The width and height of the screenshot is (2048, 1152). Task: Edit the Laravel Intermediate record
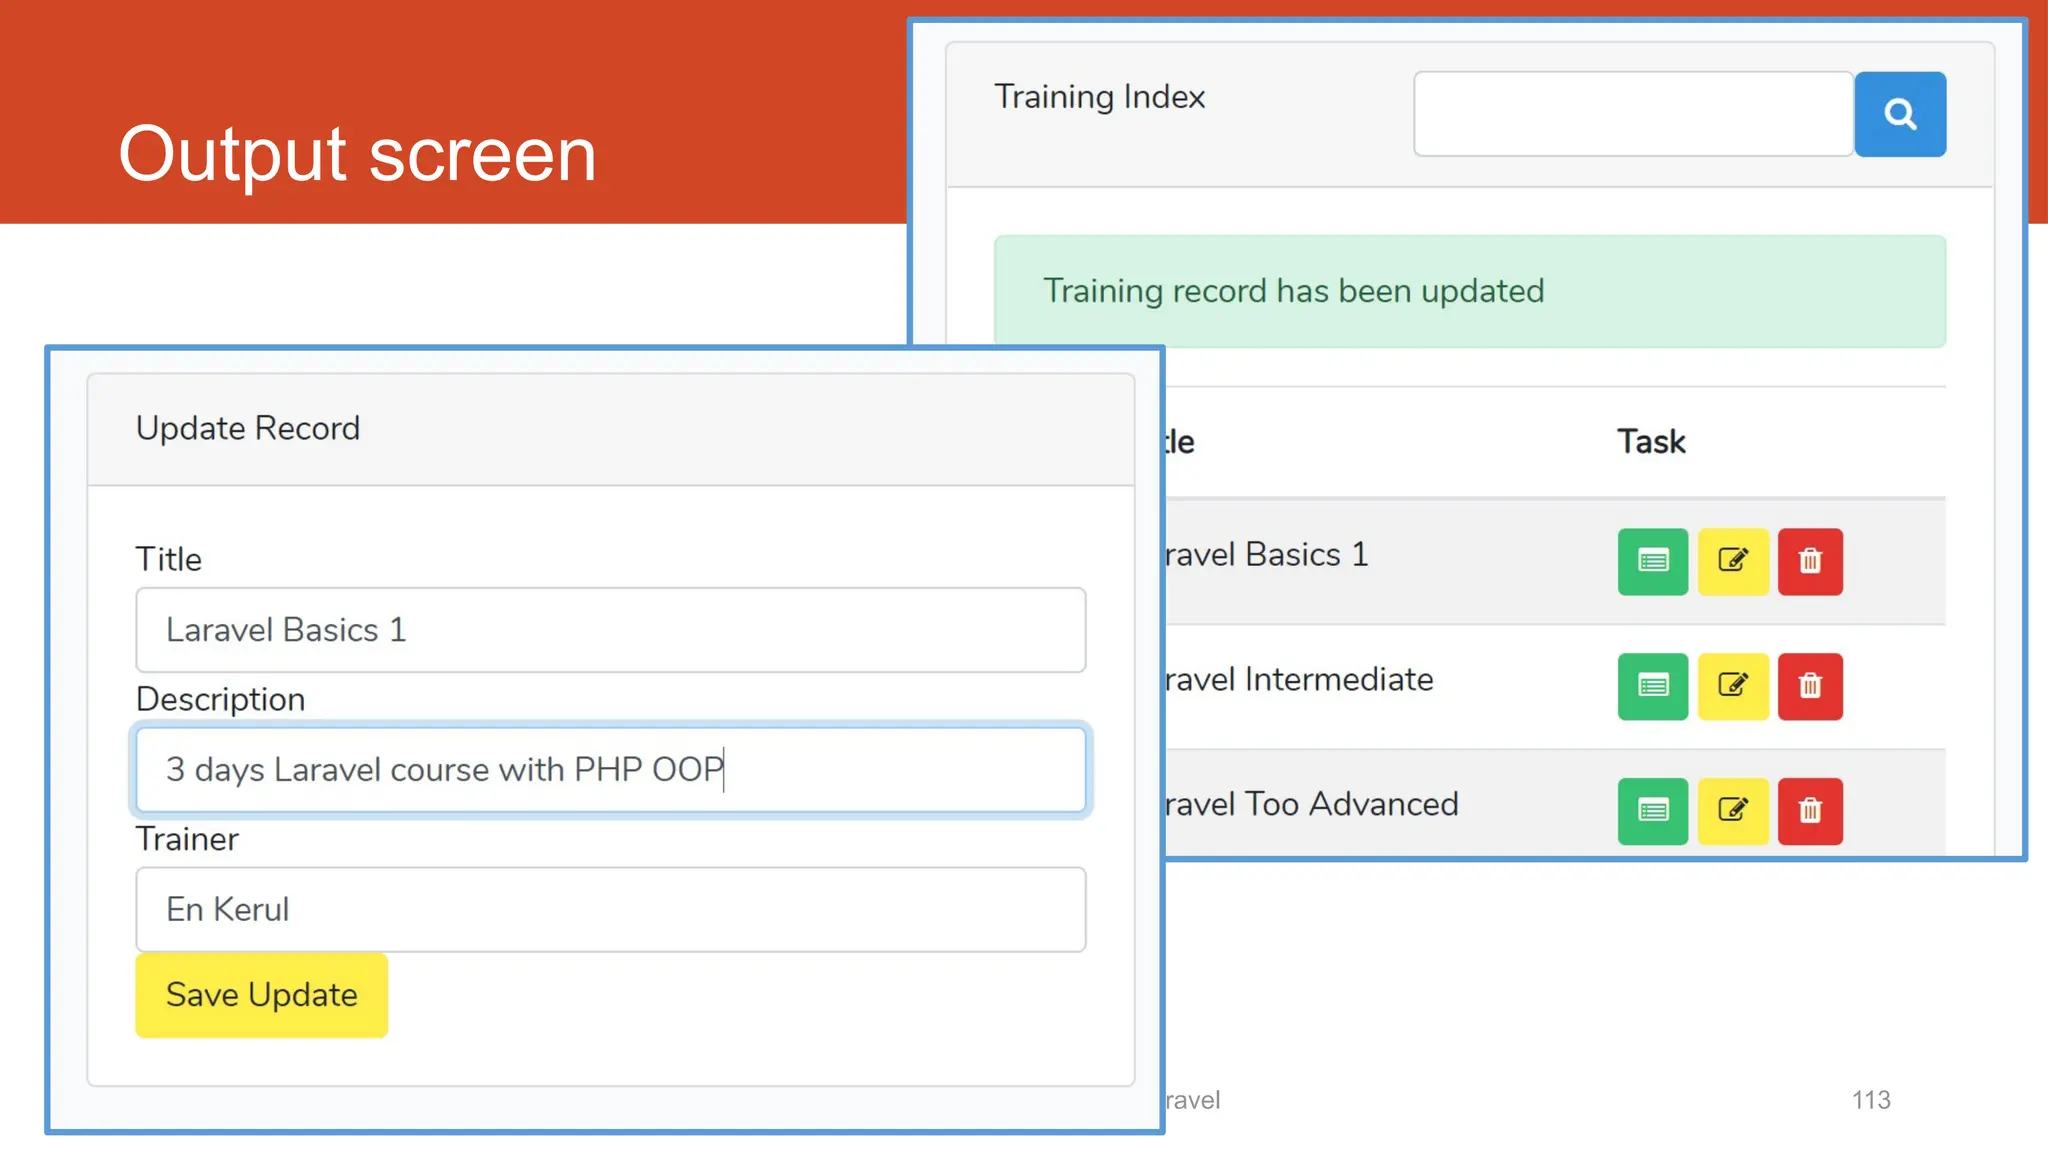(x=1733, y=686)
